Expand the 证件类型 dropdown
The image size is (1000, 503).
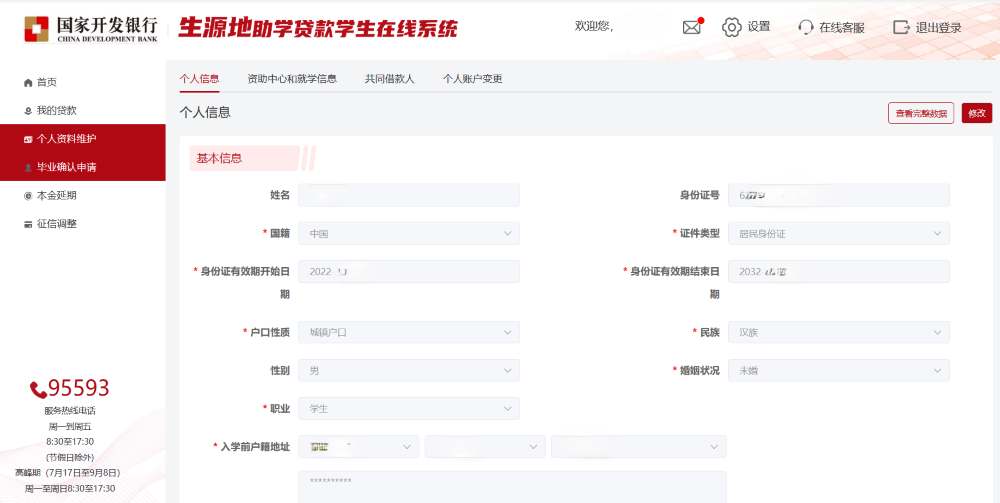point(838,233)
